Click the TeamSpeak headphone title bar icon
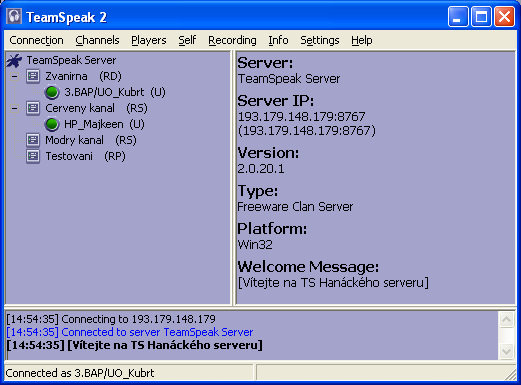Image resolution: width=521 pixels, height=385 pixels. [x=15, y=17]
